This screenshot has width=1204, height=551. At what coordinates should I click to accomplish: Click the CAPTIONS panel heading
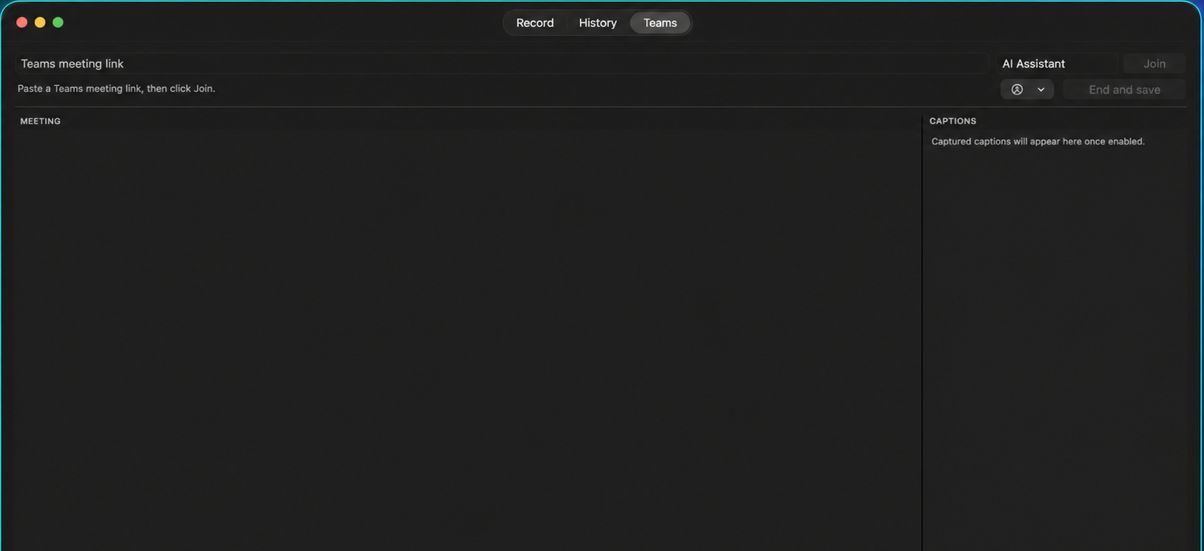click(x=953, y=121)
